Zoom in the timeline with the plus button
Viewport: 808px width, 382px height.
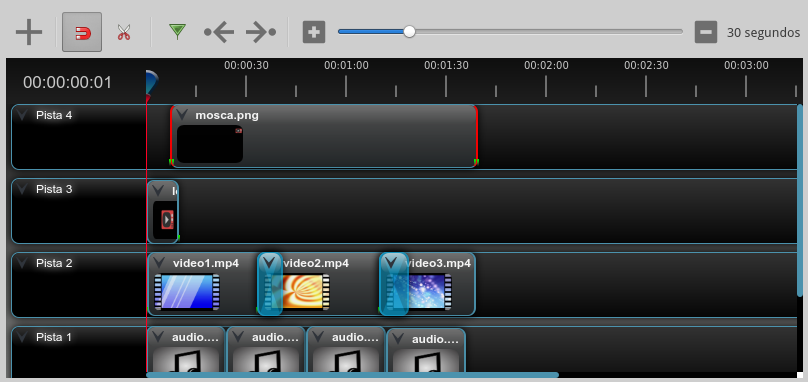click(x=314, y=32)
